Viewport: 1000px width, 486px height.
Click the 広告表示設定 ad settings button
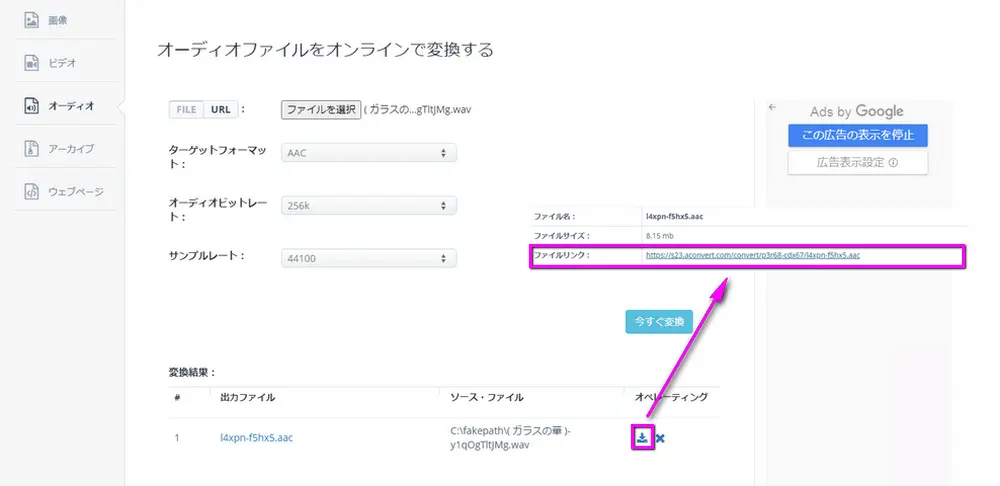(x=857, y=162)
